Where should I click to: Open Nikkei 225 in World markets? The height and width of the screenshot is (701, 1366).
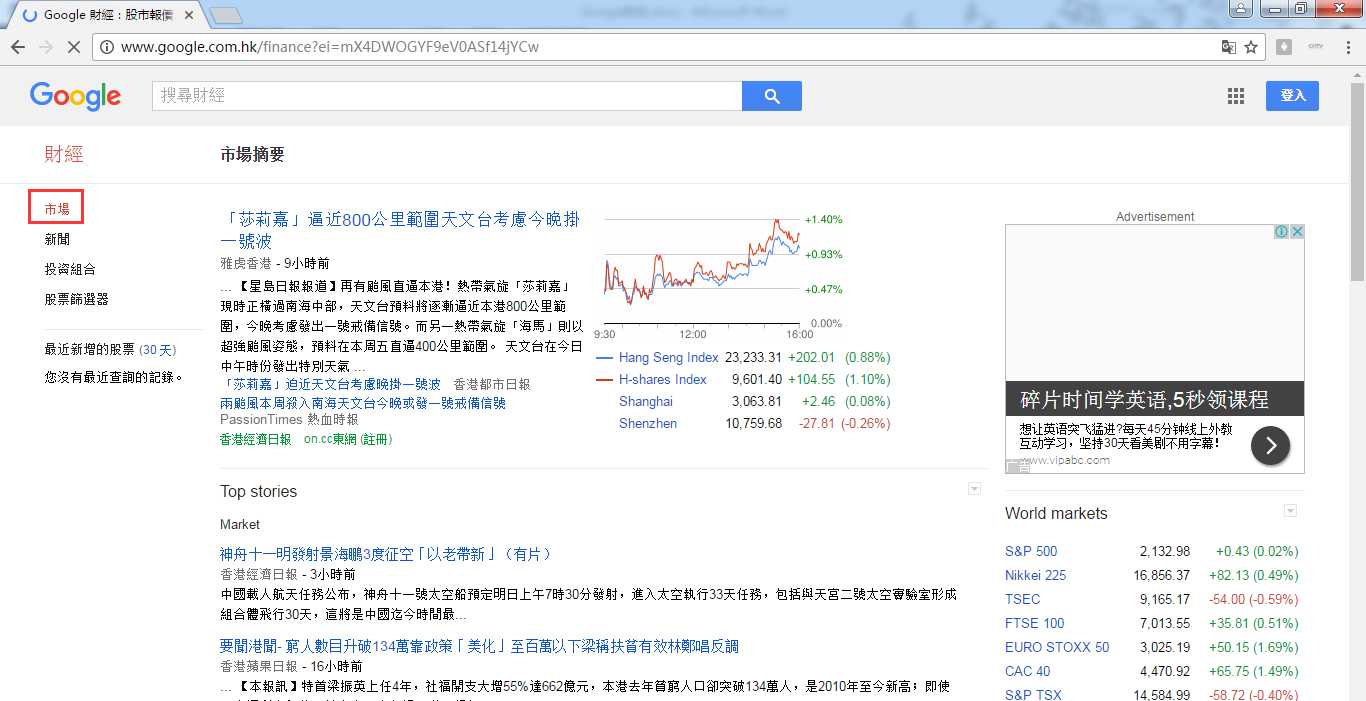[x=1035, y=575]
